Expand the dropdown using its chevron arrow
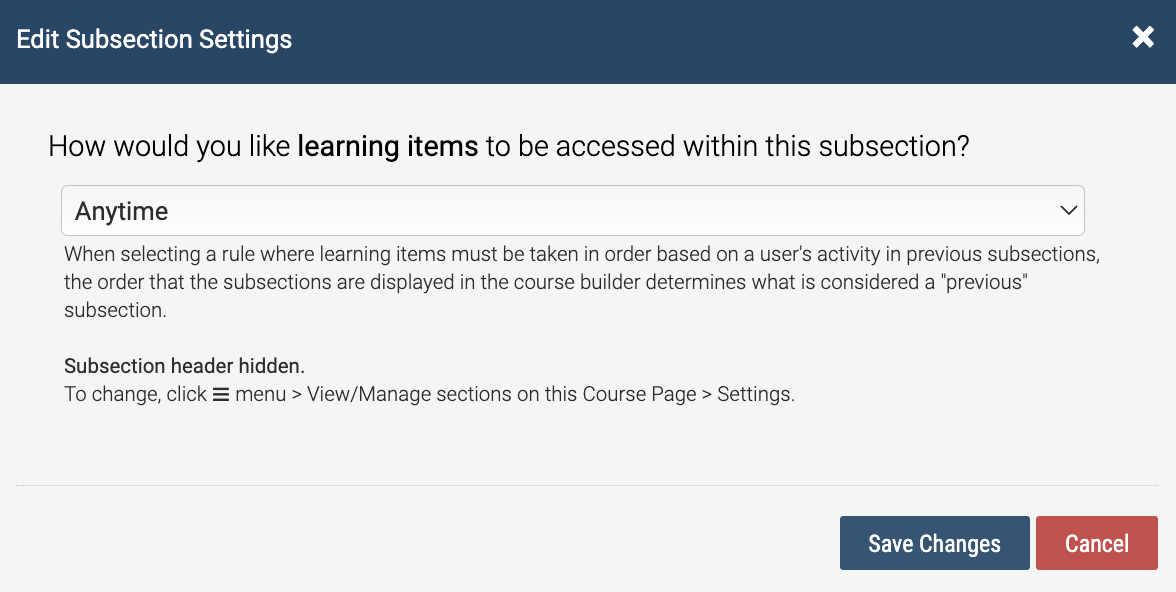This screenshot has height=592, width=1176. coord(1068,211)
